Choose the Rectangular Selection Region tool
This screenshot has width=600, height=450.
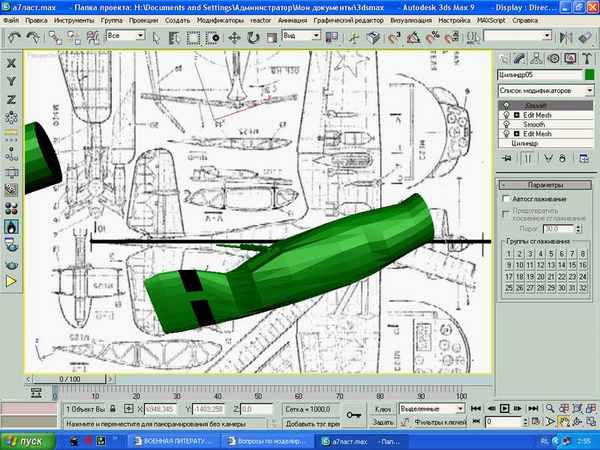193,38
